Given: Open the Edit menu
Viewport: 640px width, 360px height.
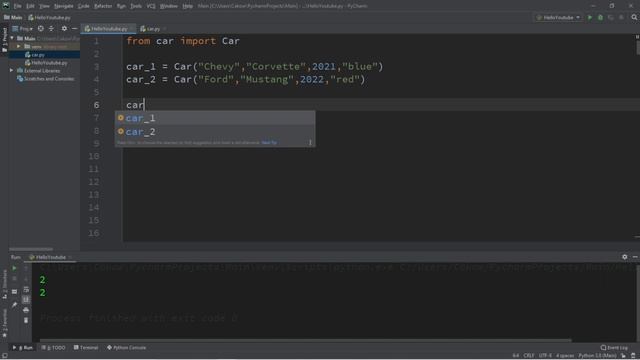Looking at the screenshot, I should [x=31, y=6].
